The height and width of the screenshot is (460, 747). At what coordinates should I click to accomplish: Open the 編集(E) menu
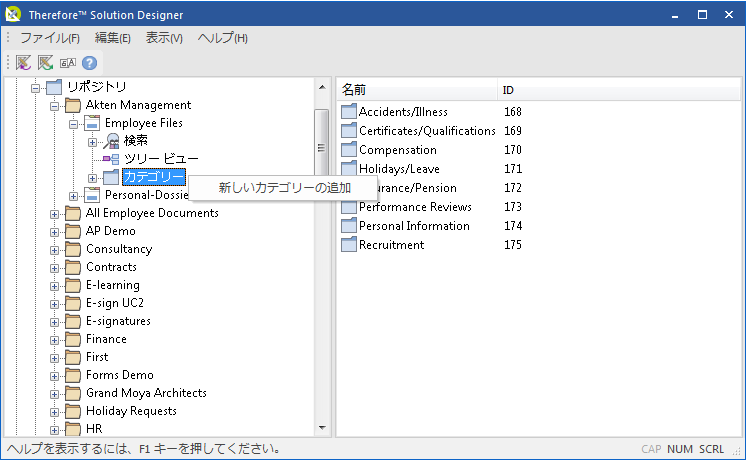113,38
